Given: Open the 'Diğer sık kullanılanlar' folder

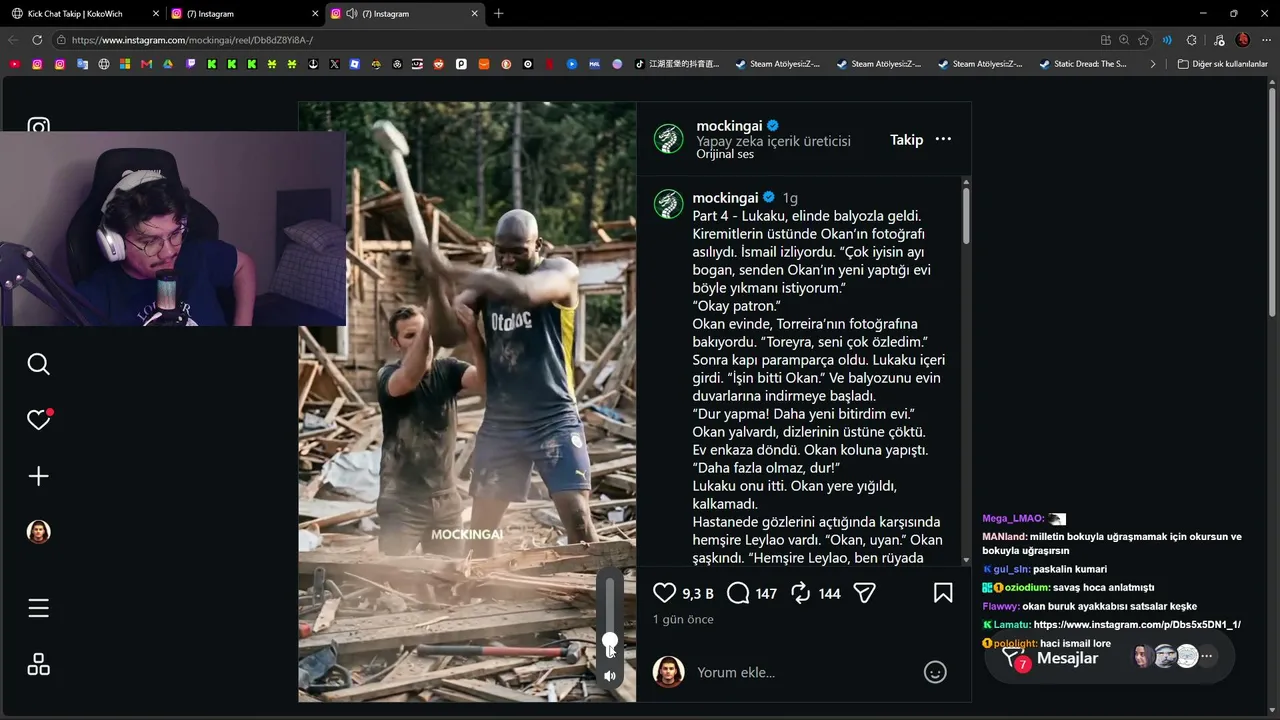Looking at the screenshot, I should pos(1222,64).
